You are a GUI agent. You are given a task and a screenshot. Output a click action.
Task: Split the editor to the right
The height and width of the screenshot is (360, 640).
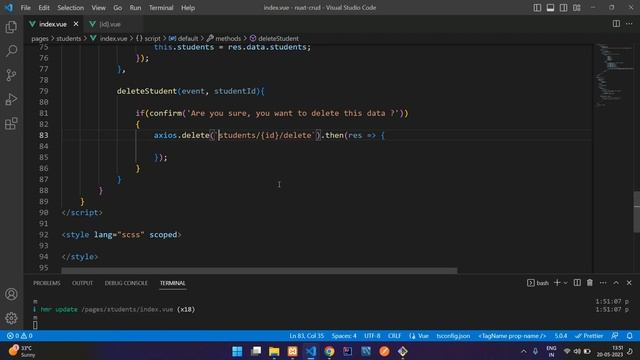tap(616, 24)
